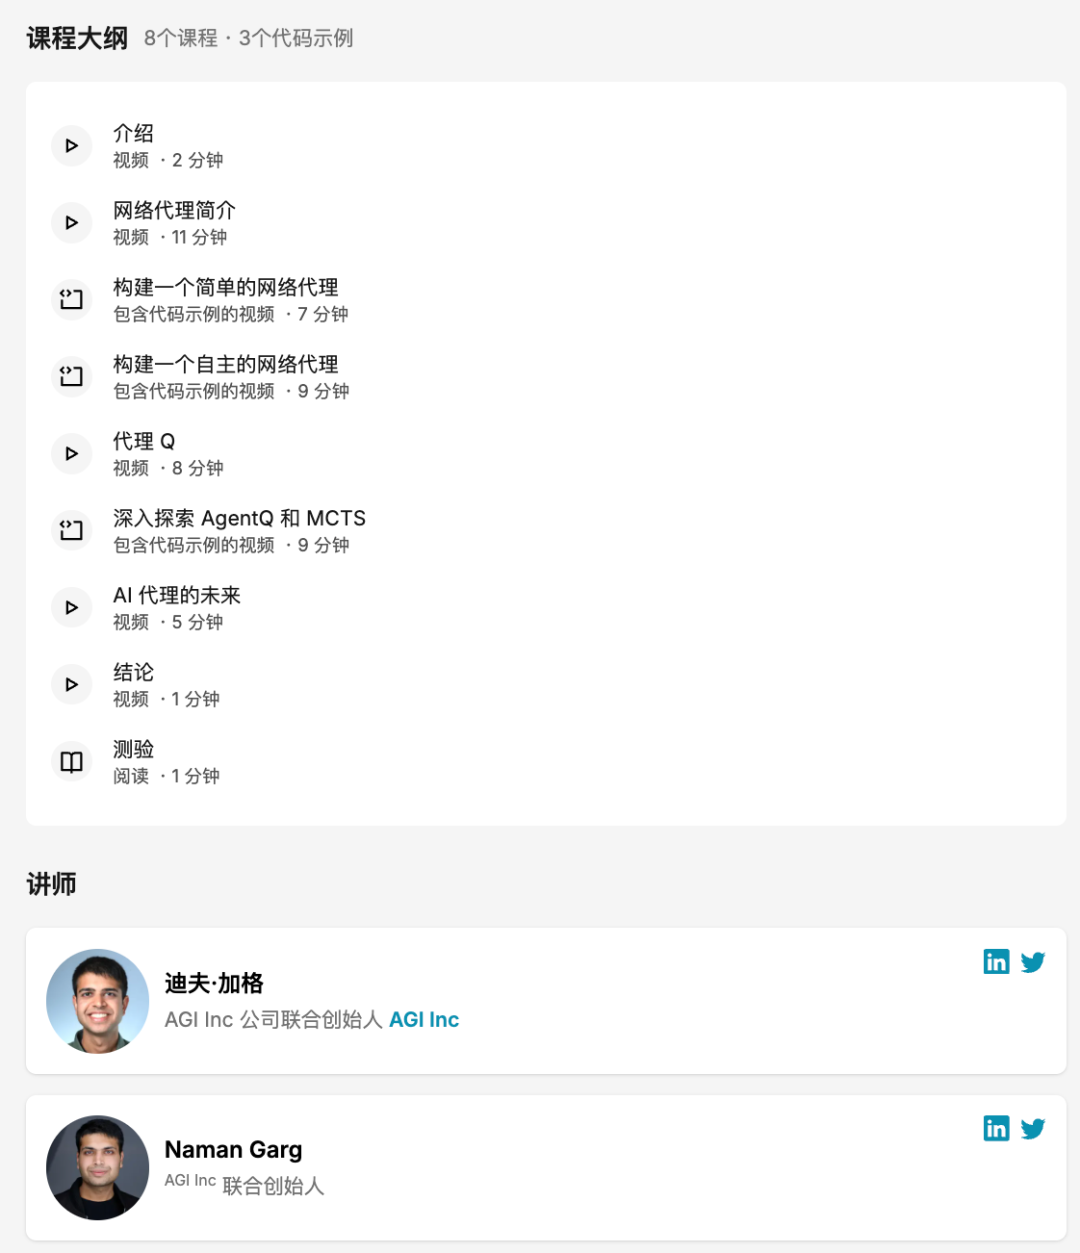Click play icon beside 结论 lesson

coord(71,685)
